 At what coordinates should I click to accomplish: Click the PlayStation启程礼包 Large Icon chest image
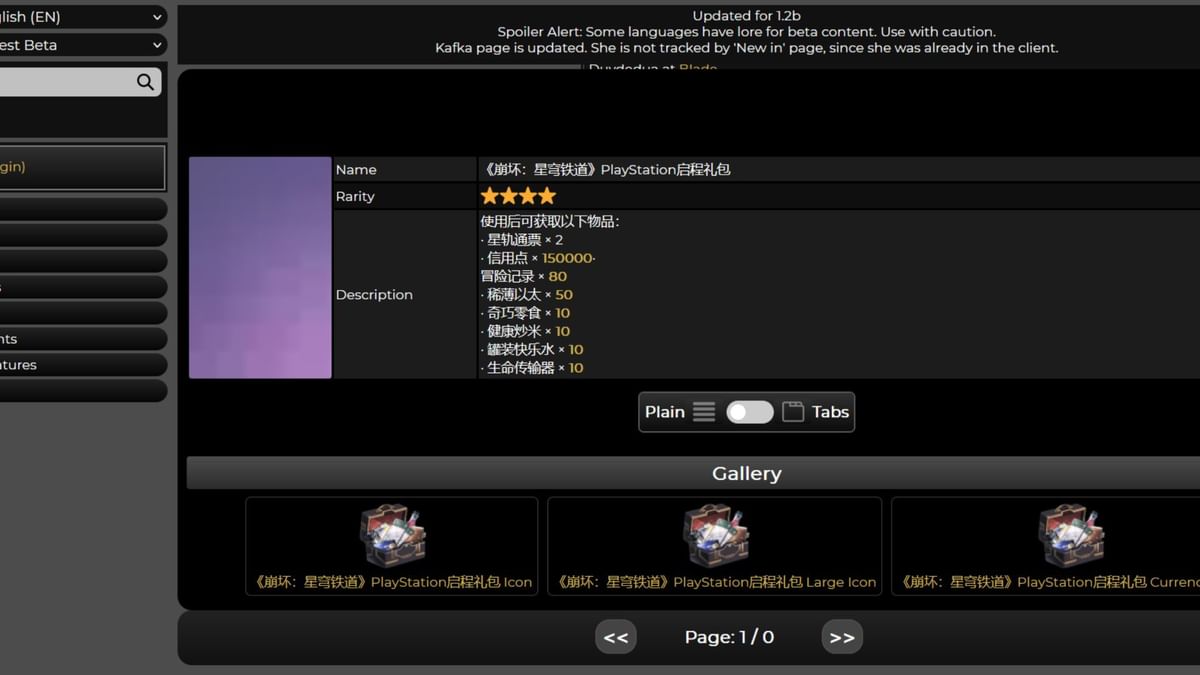(715, 535)
